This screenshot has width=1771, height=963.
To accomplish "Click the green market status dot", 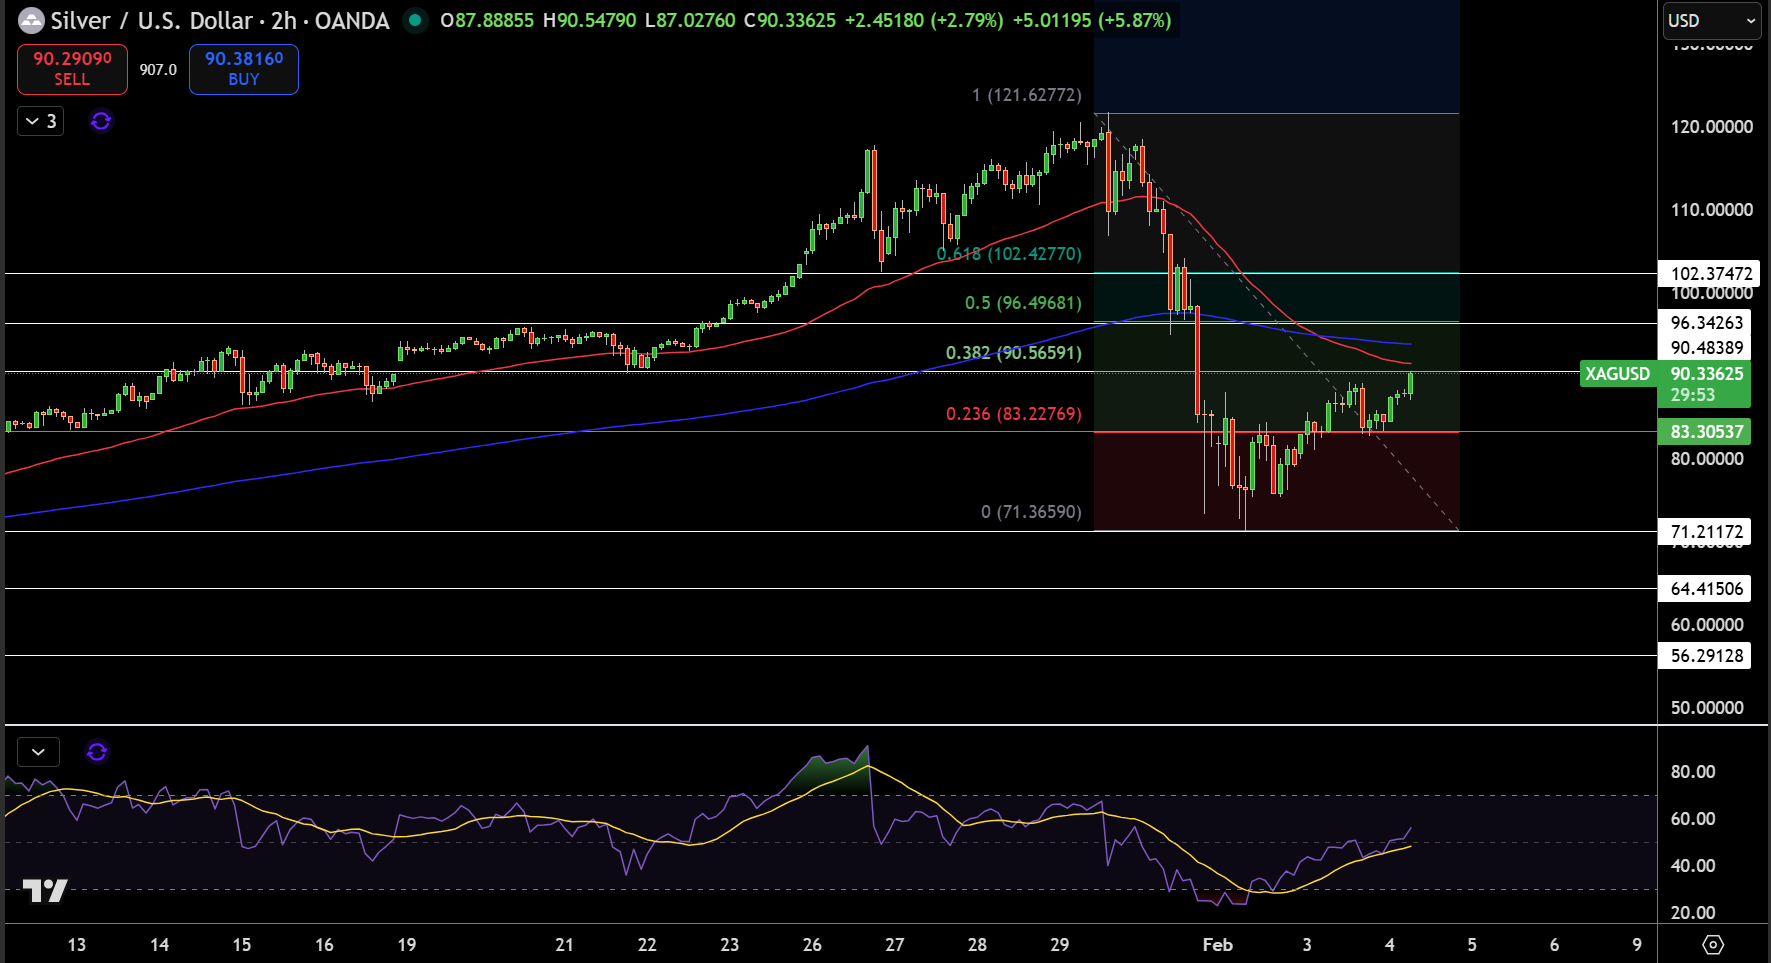I will click(414, 20).
